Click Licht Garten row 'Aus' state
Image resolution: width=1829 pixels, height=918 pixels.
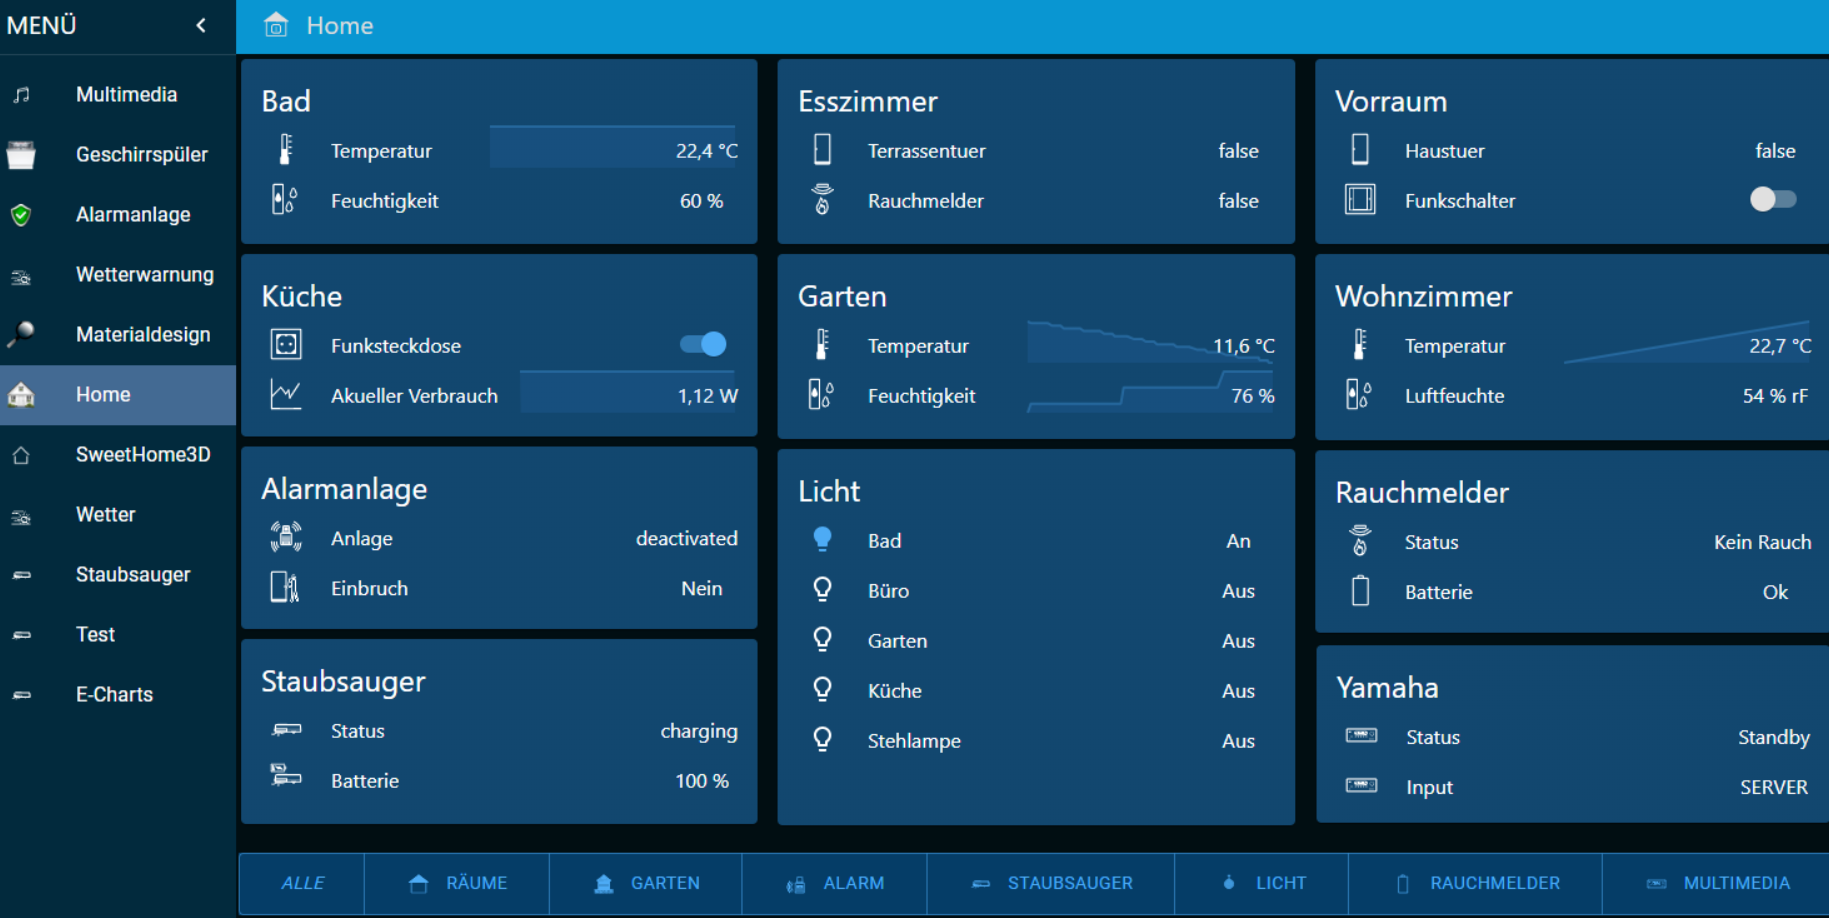[x=1238, y=641]
